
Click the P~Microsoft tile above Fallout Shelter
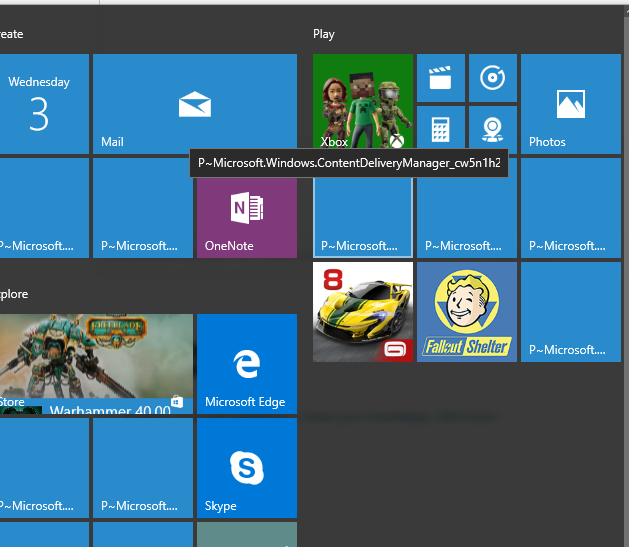coord(467,218)
